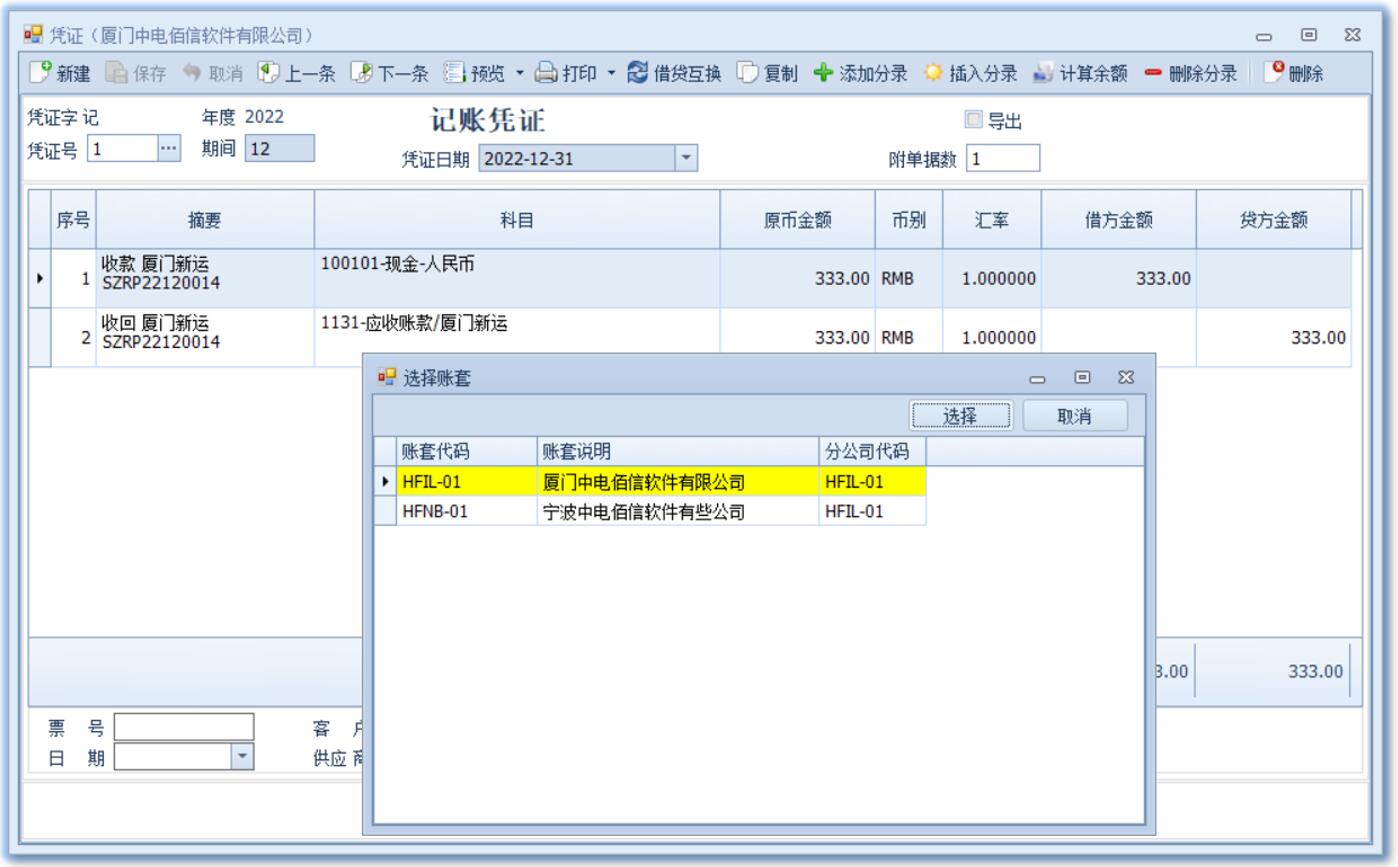The height and width of the screenshot is (867, 1398).
Task: Click the 附单据数 input field
Action: (x=1002, y=158)
